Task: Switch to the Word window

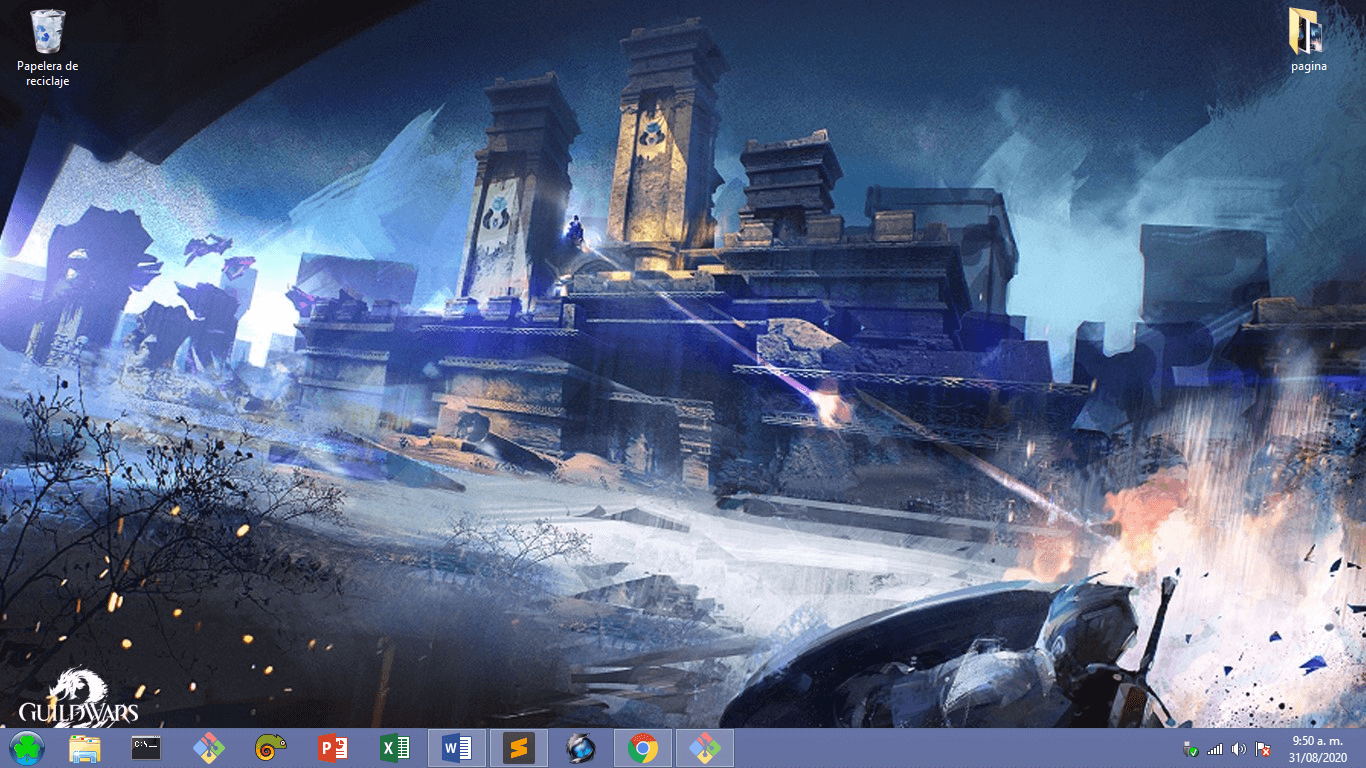Action: [457, 748]
